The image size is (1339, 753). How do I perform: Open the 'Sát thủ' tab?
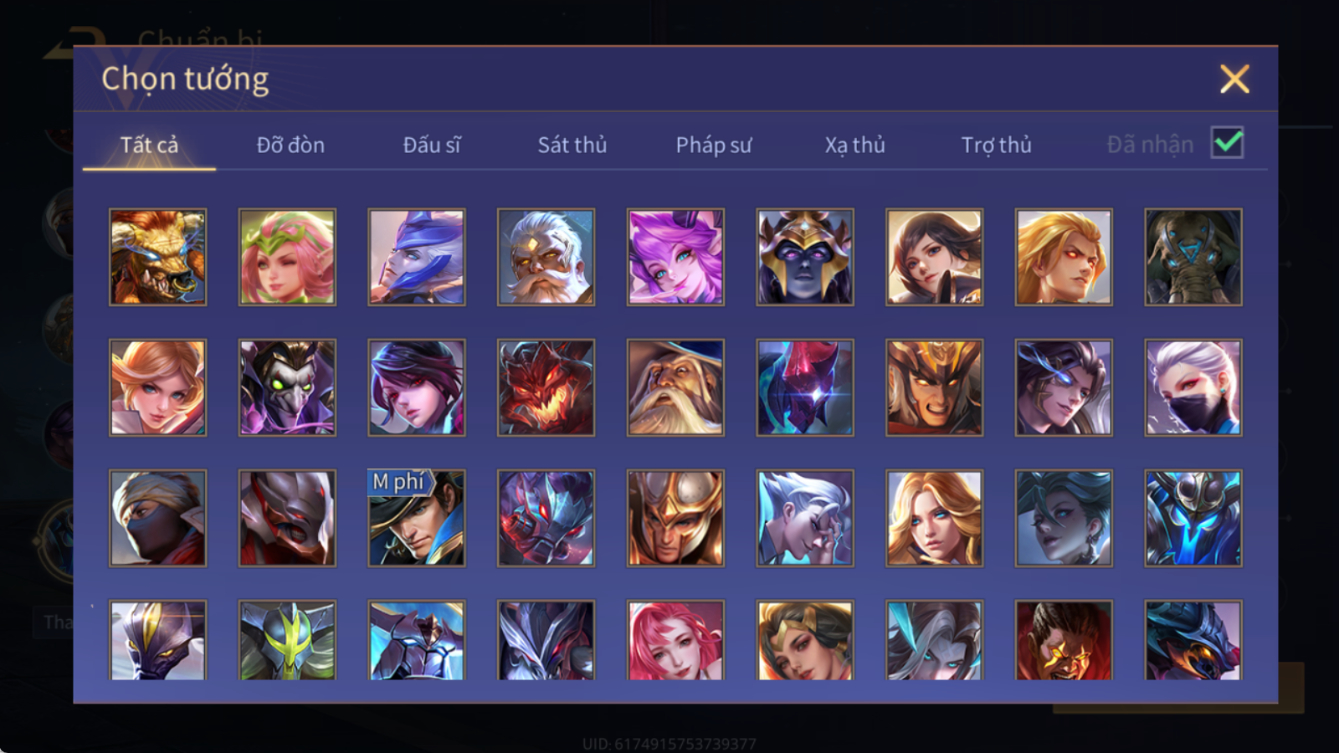coord(572,145)
